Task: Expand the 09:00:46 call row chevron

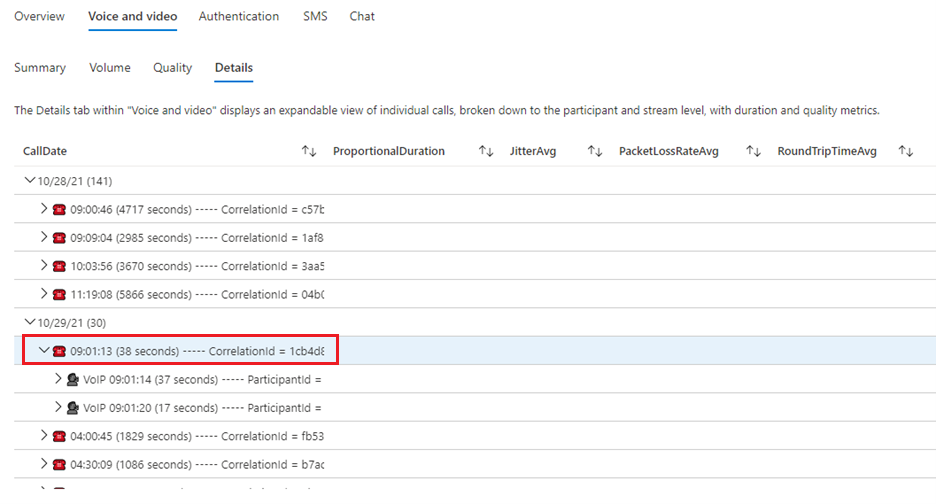Action: coord(44,208)
